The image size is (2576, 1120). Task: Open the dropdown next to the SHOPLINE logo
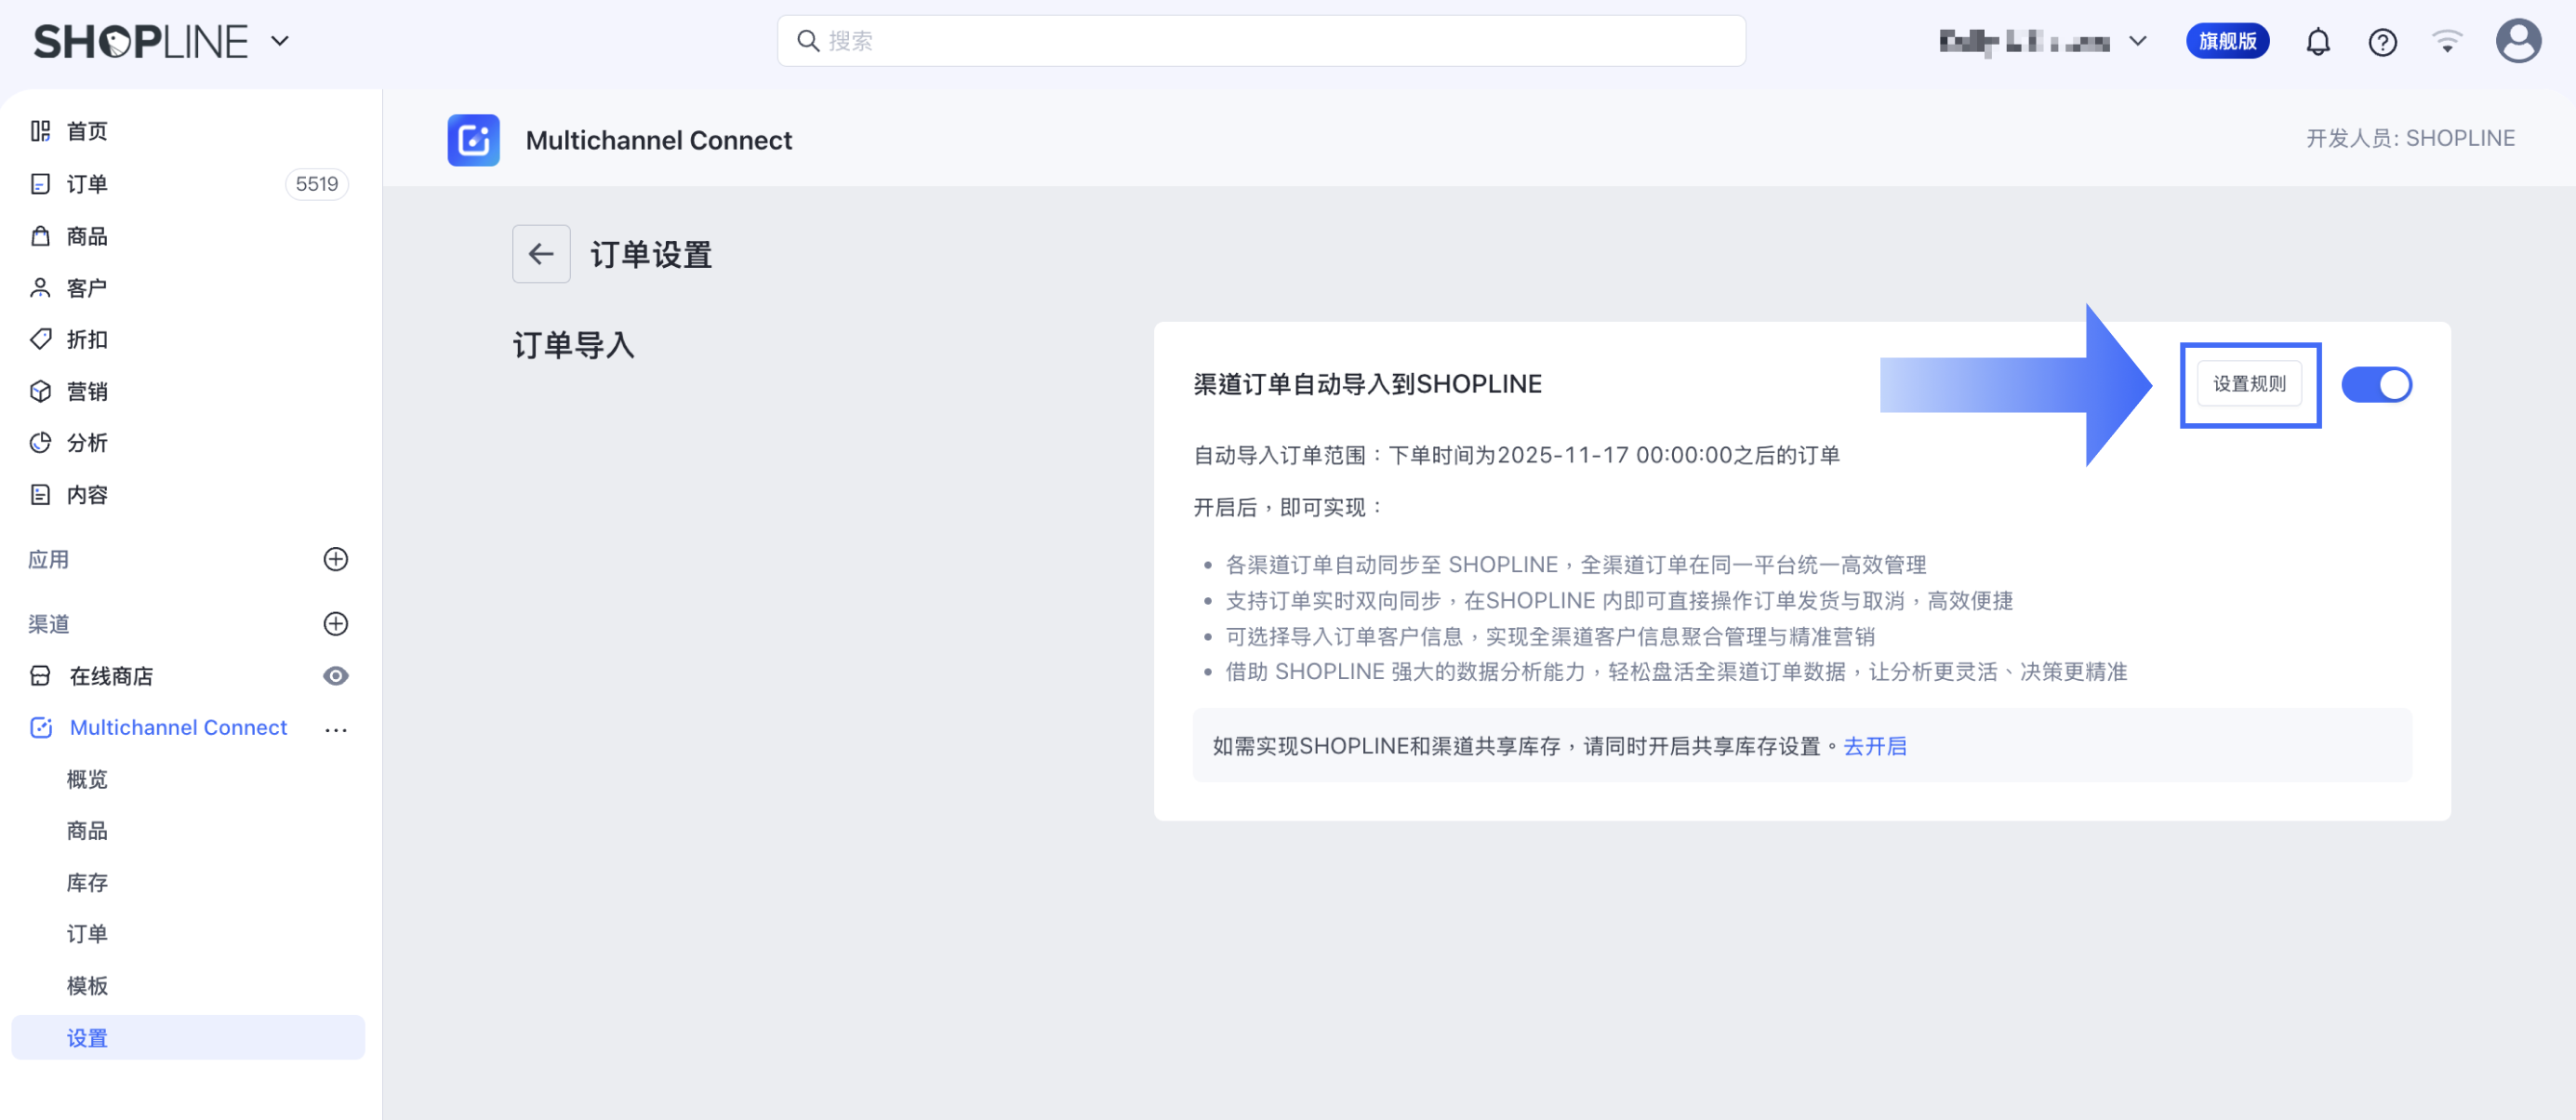pyautogui.click(x=280, y=41)
